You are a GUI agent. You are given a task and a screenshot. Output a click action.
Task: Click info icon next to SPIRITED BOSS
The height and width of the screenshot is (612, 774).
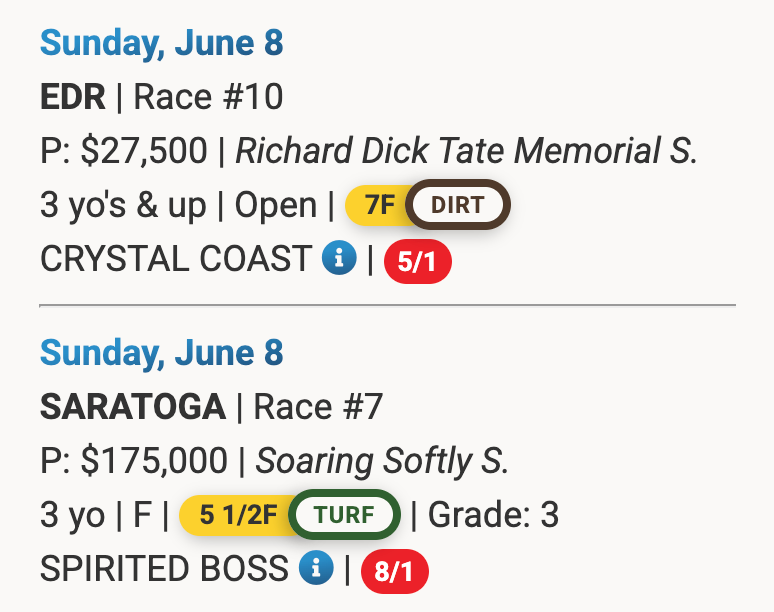pos(315,569)
